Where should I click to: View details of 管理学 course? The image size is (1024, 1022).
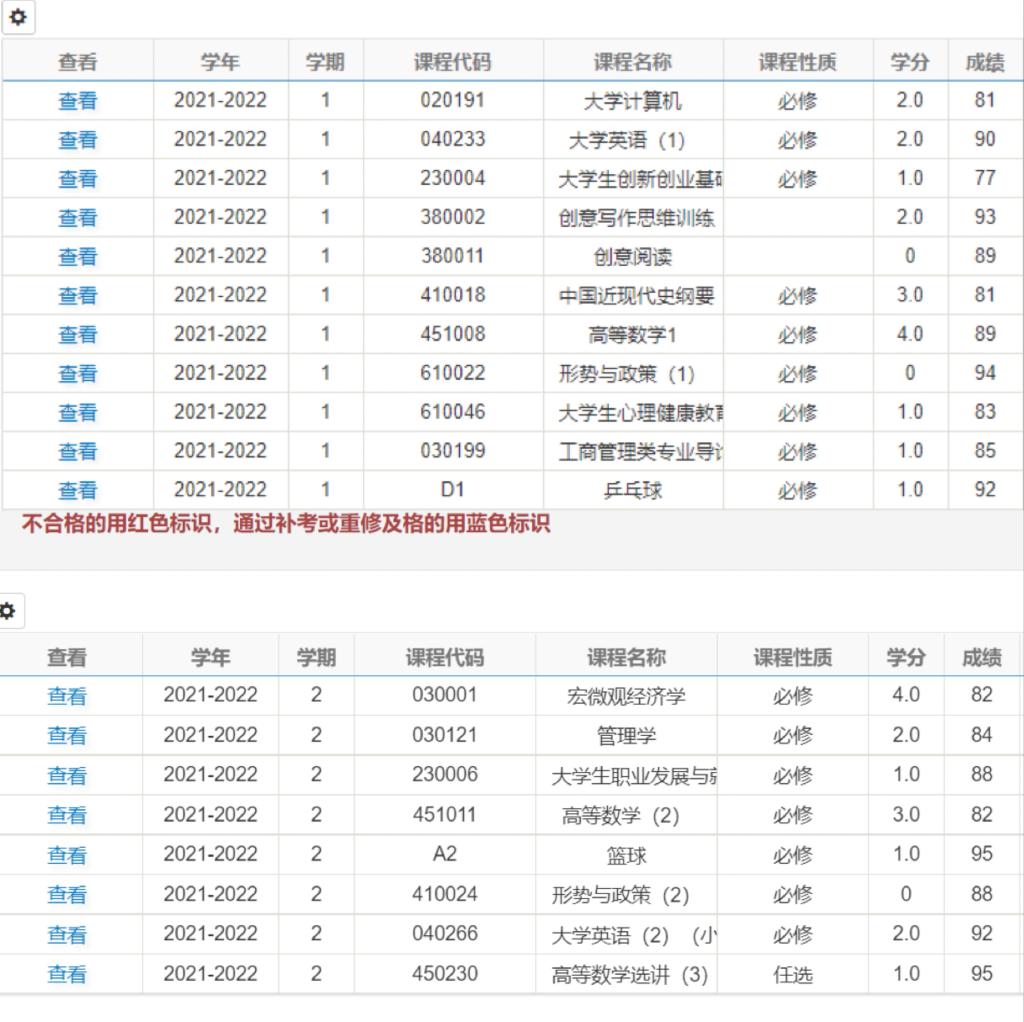pyautogui.click(x=67, y=735)
